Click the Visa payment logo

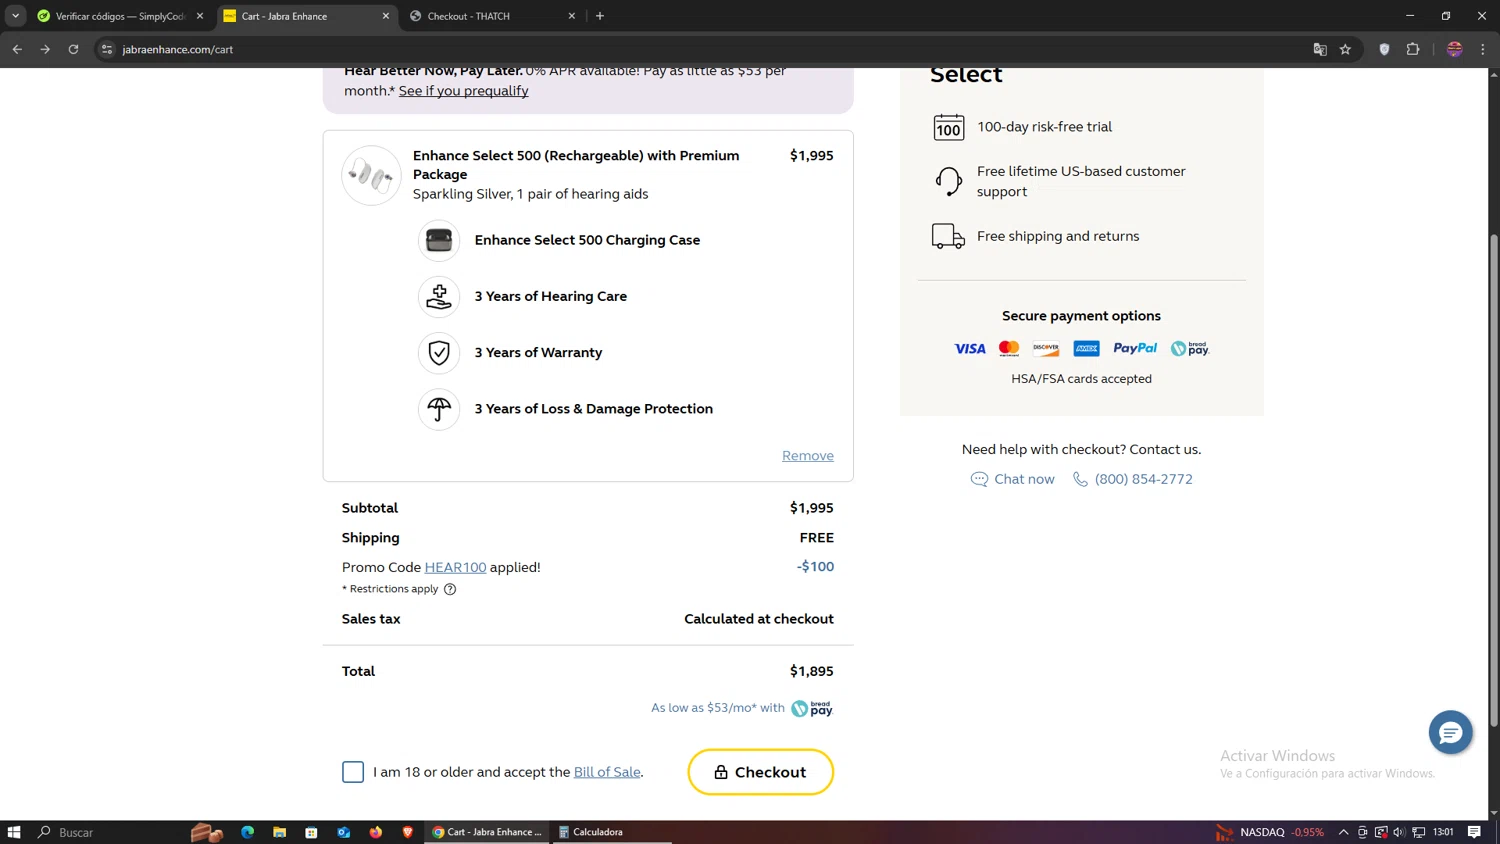969,349
